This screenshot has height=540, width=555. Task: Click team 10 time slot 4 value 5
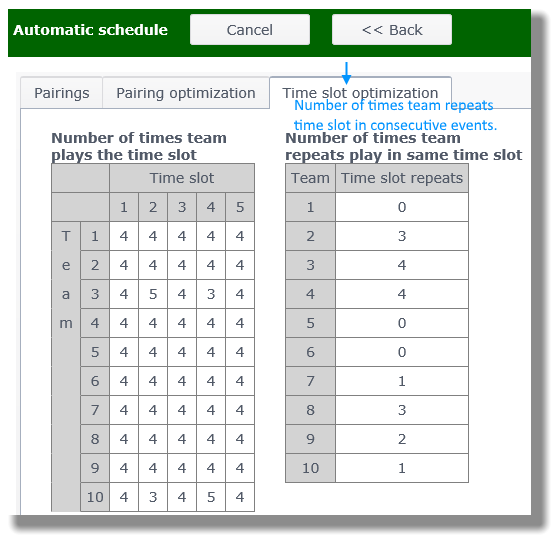click(x=211, y=497)
